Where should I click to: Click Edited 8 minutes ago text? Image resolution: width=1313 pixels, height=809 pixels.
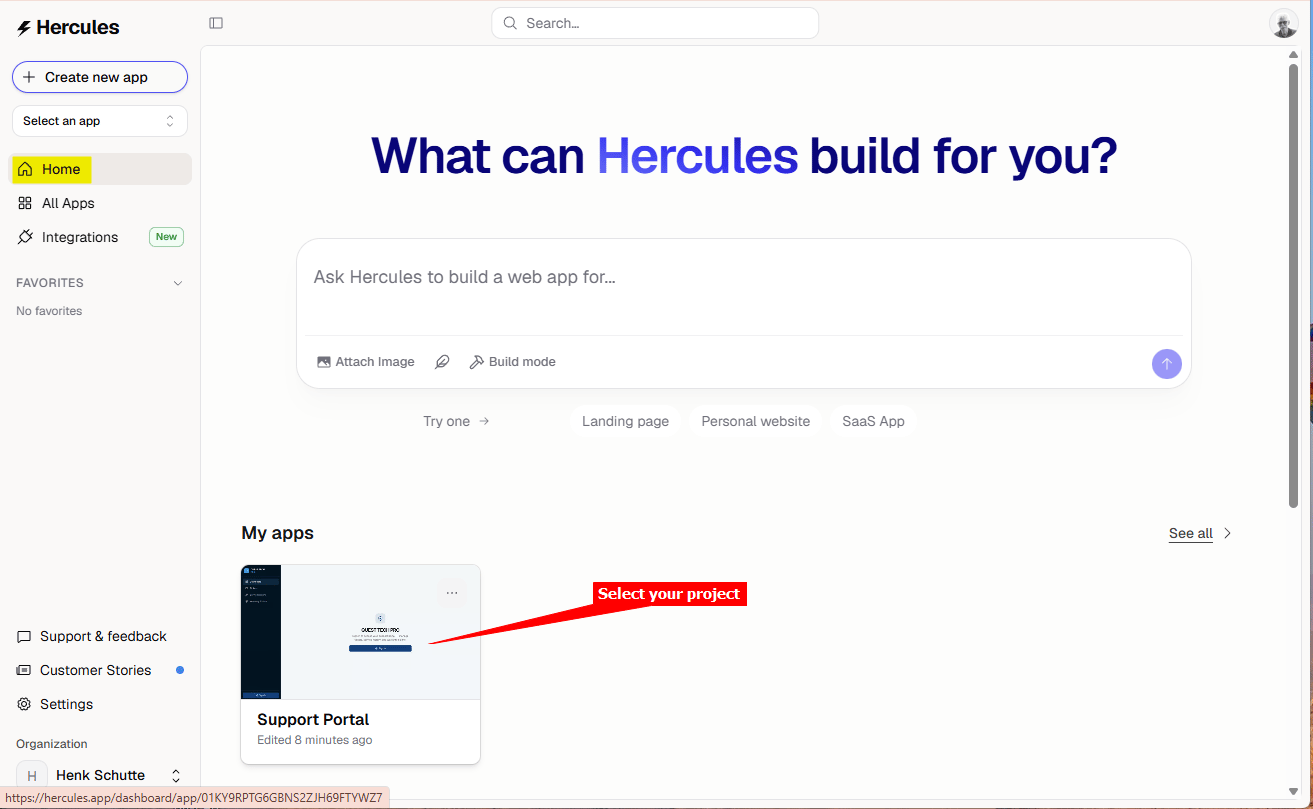click(x=315, y=740)
